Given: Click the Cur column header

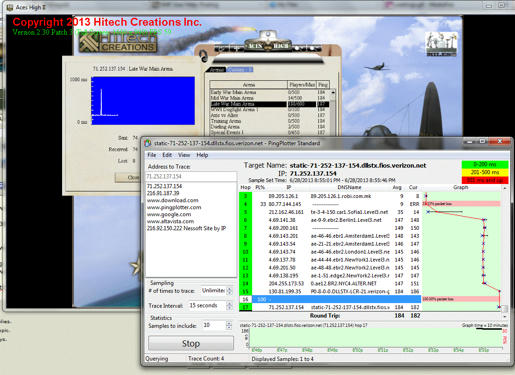Looking at the screenshot, I should click(x=413, y=187).
